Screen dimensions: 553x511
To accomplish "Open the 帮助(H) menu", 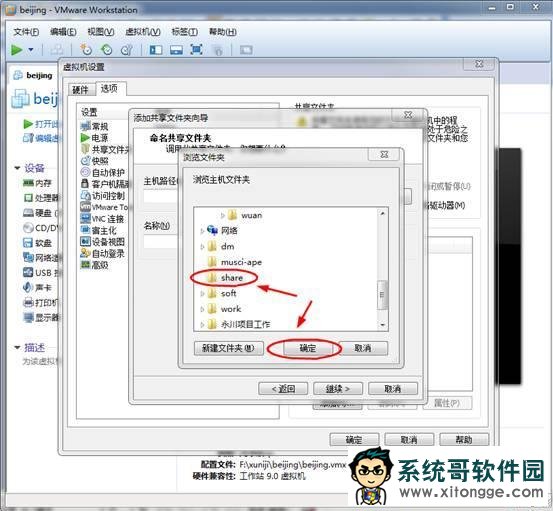I will 223,32.
